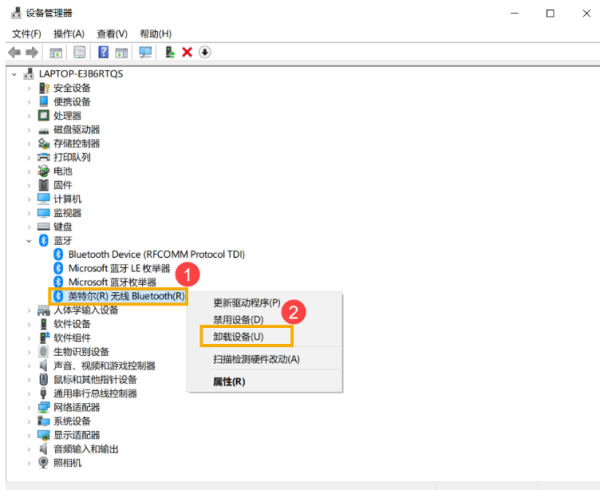Expand the 安全设备 category

29,88
